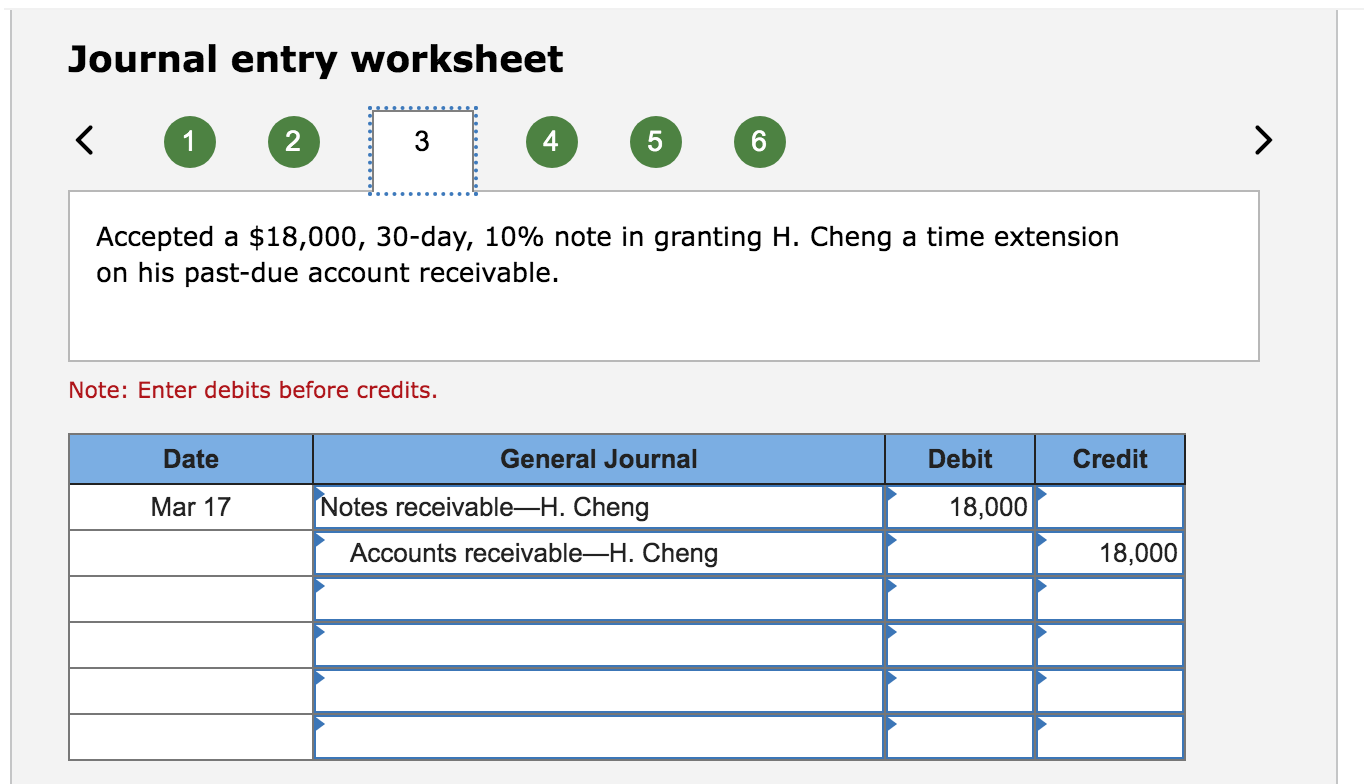This screenshot has width=1364, height=784.
Task: Click the fifth row credit field
Action: (1110, 691)
